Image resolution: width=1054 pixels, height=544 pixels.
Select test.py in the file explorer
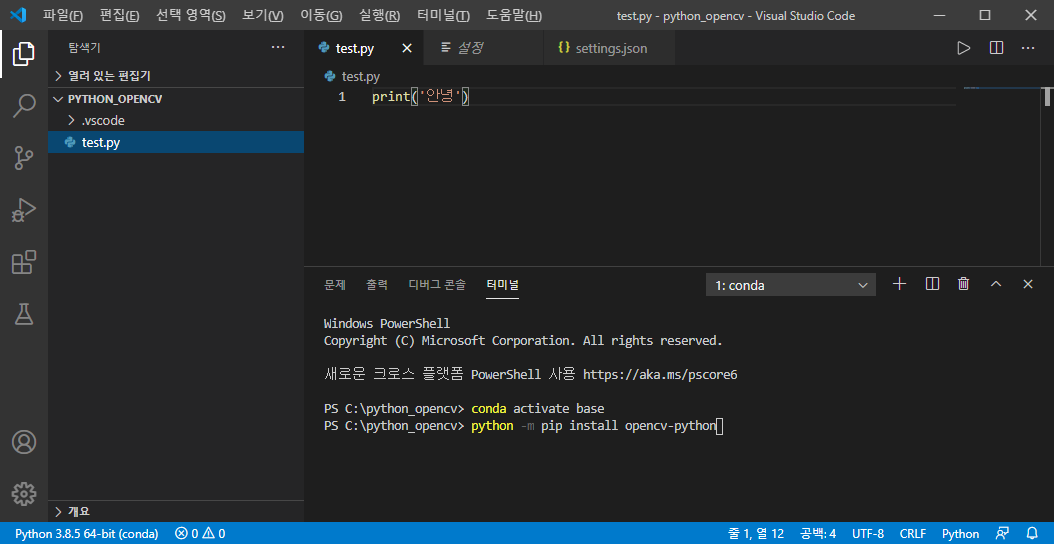[175, 143]
